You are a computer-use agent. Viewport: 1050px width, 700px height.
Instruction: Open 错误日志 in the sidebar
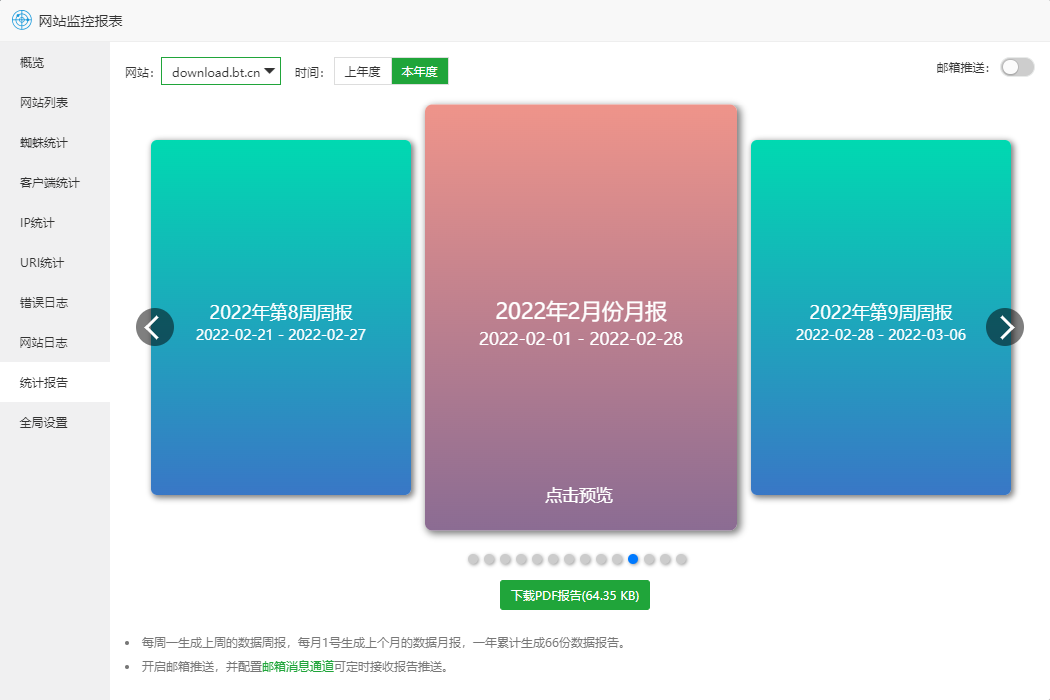[x=55, y=303]
